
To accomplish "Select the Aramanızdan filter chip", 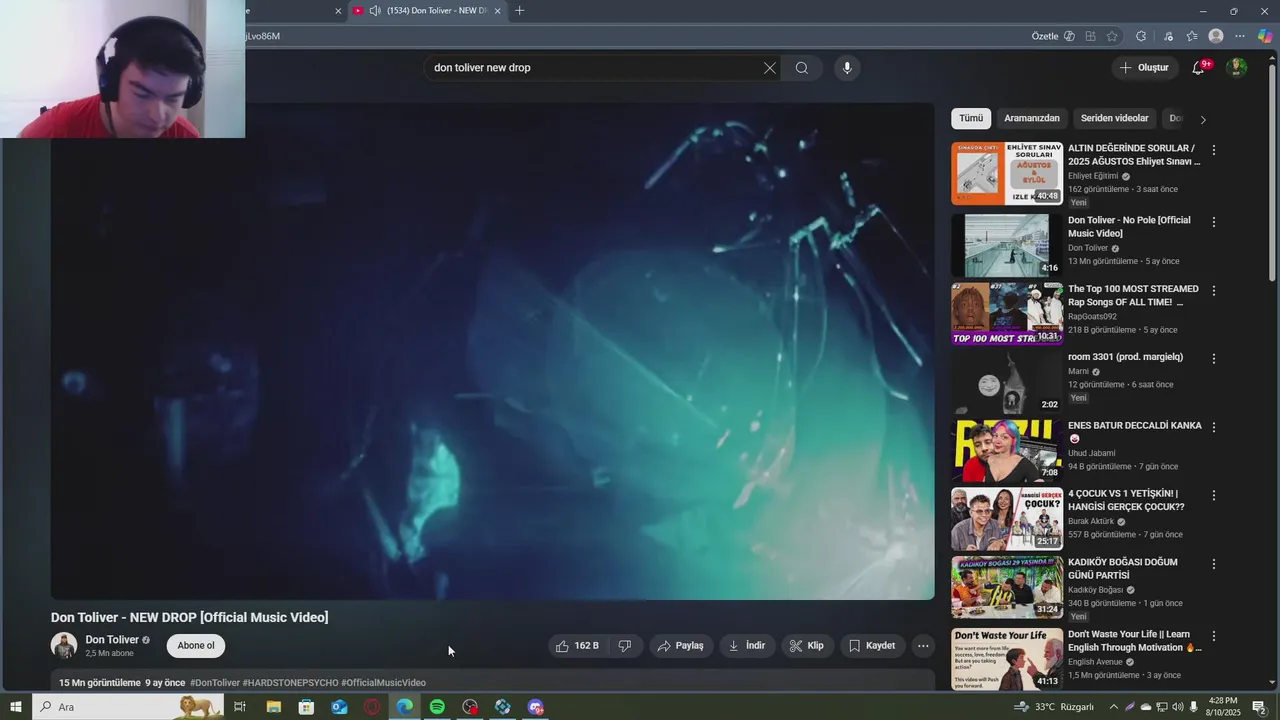I will coord(1031,118).
